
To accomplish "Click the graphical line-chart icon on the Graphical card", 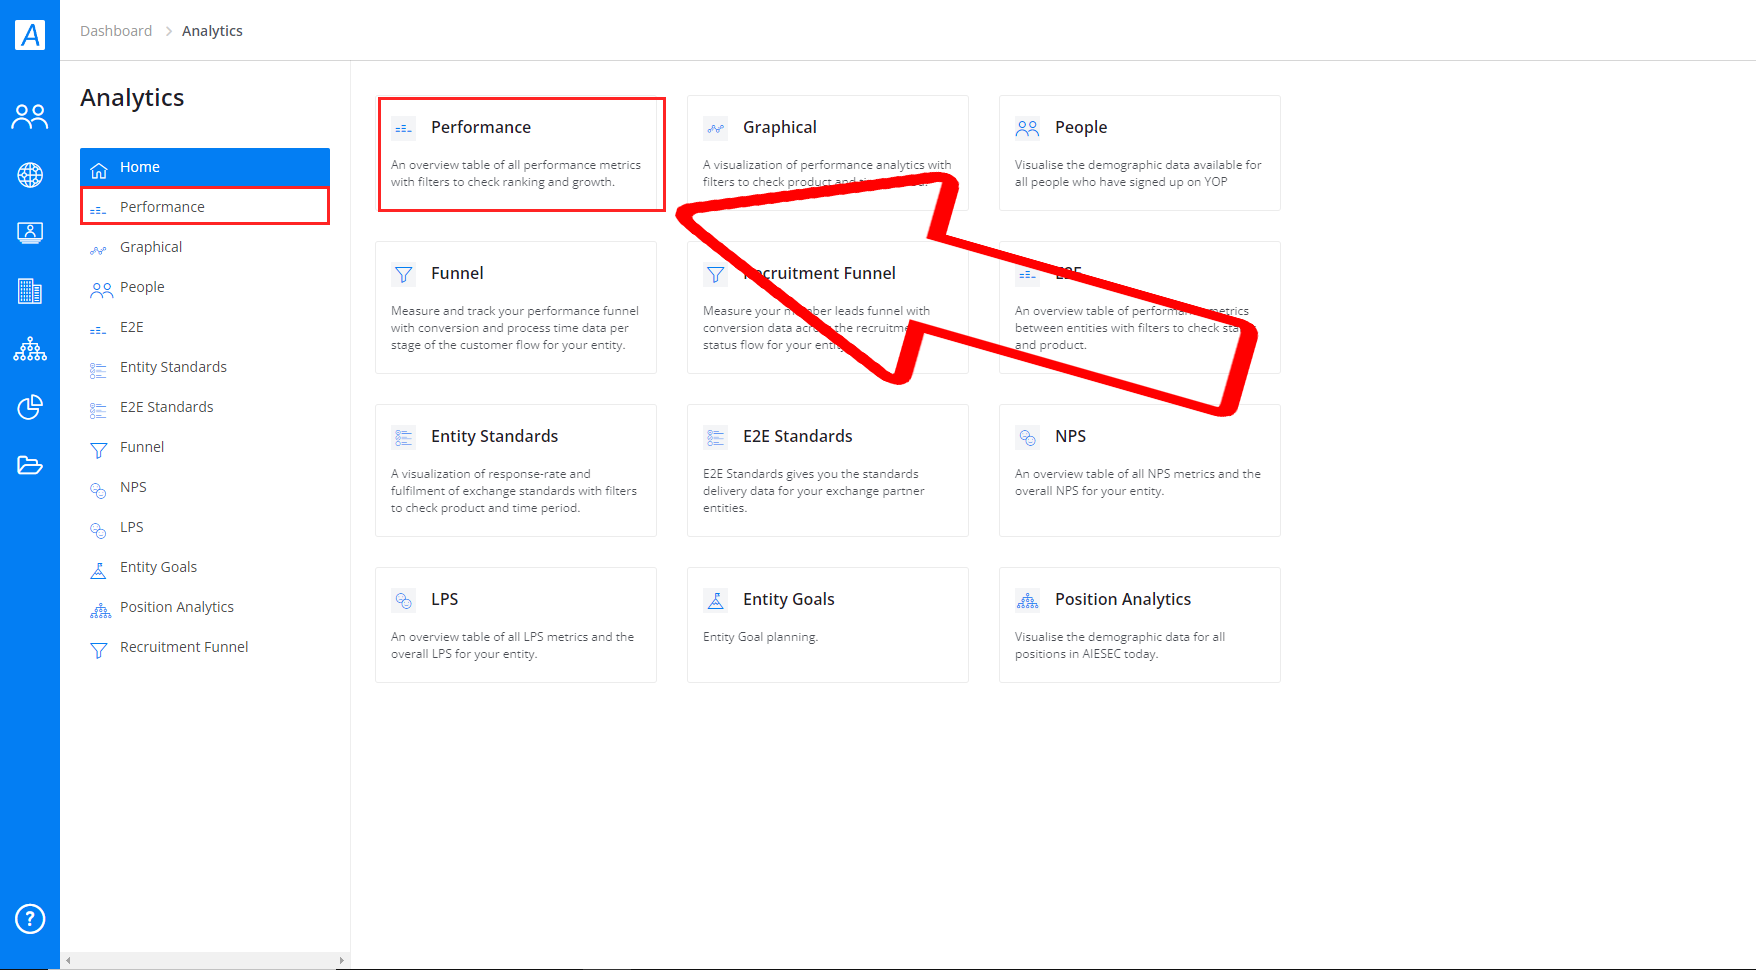I will [x=715, y=128].
